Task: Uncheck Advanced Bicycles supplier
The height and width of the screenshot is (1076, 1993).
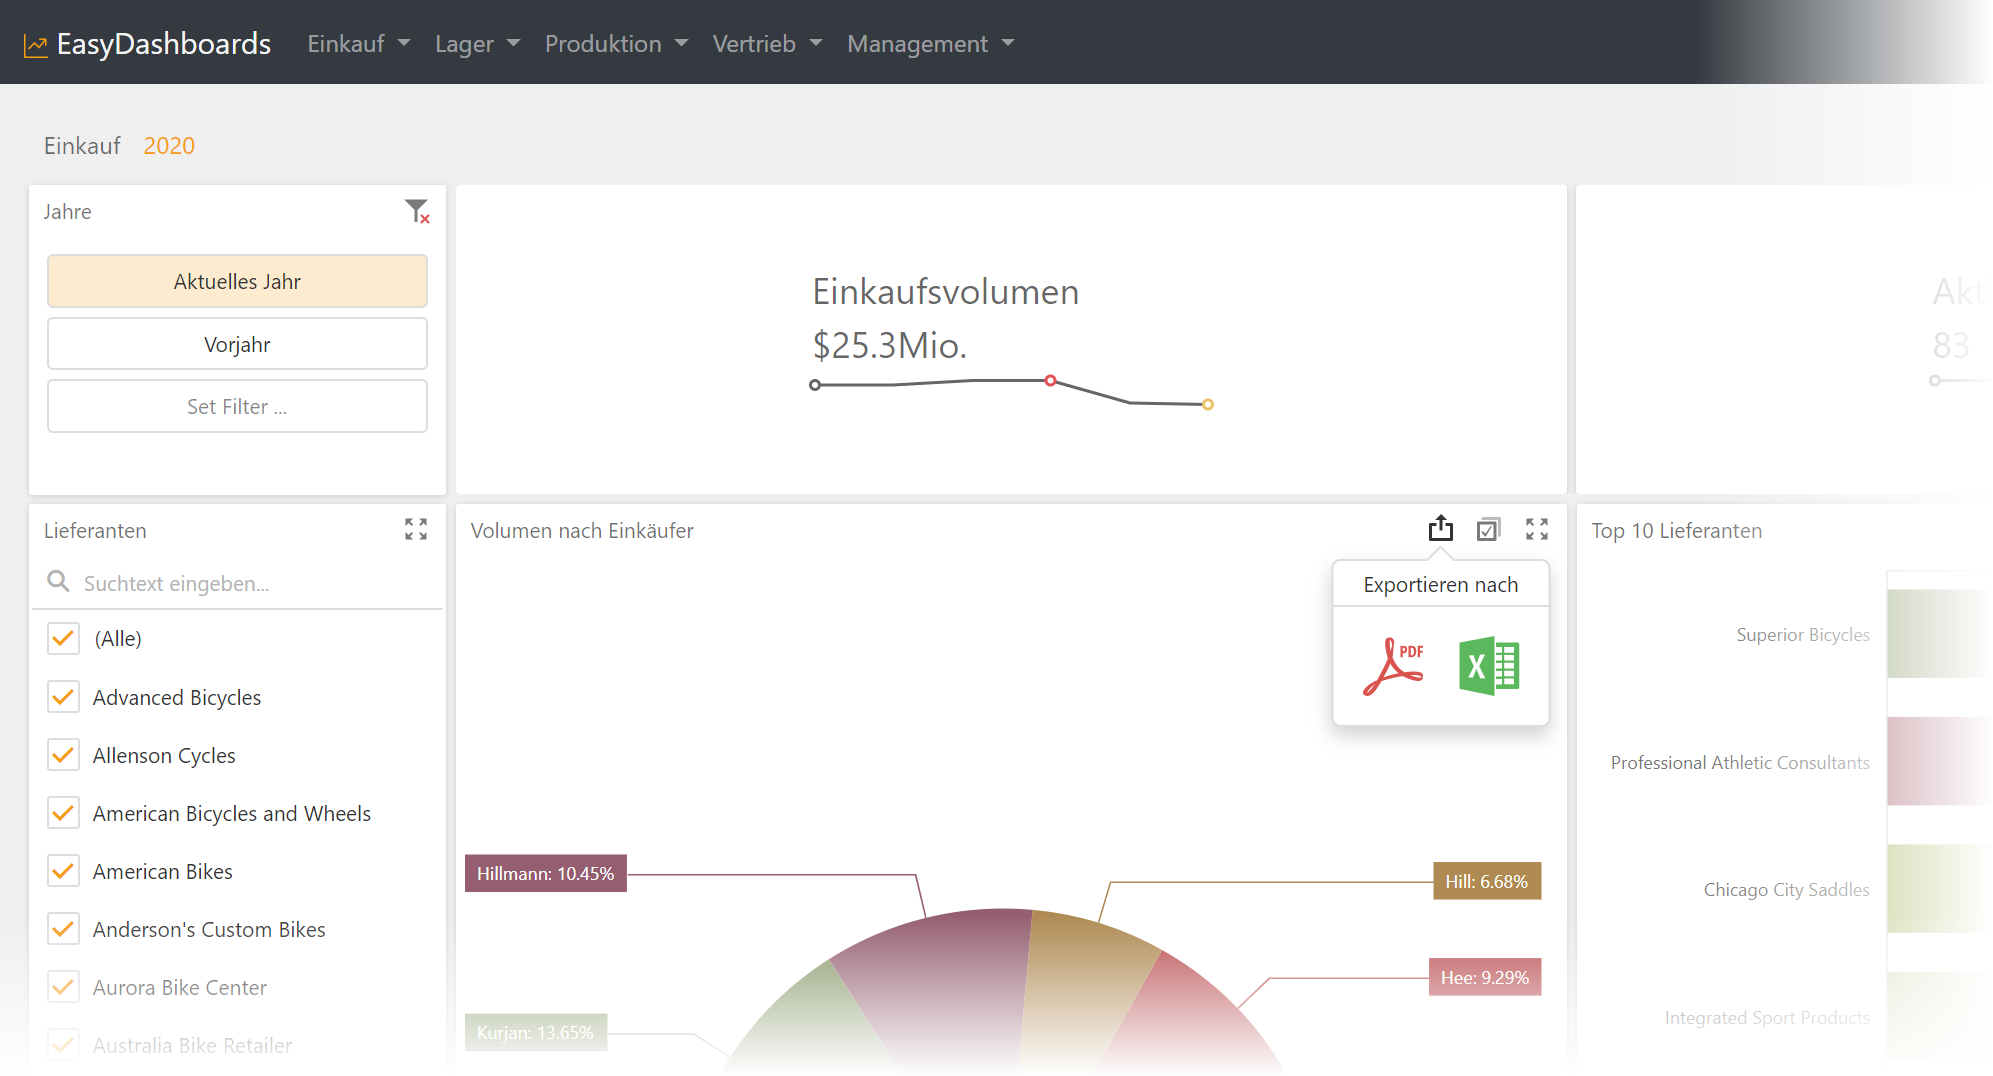Action: (x=63, y=697)
